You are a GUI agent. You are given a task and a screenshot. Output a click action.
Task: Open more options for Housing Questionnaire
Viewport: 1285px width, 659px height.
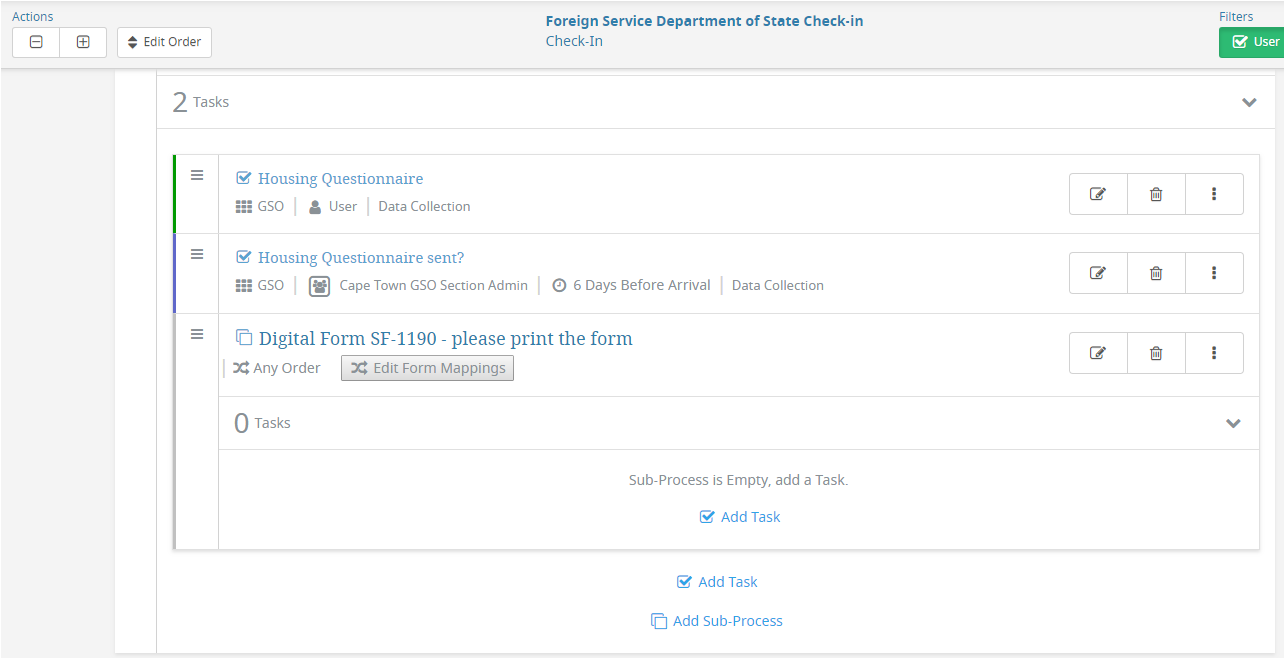coord(1214,194)
